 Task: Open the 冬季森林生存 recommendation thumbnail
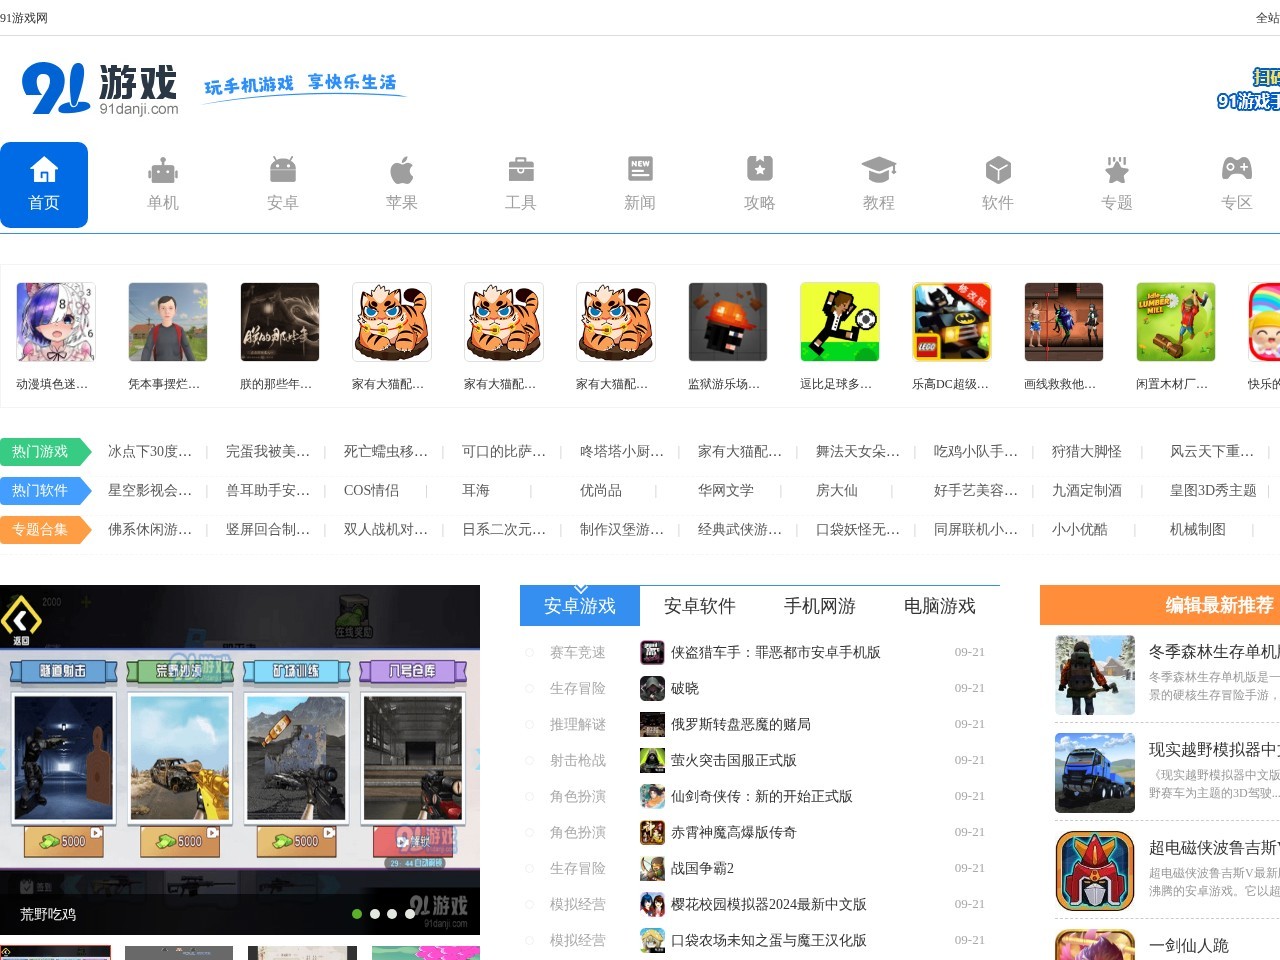[1095, 675]
